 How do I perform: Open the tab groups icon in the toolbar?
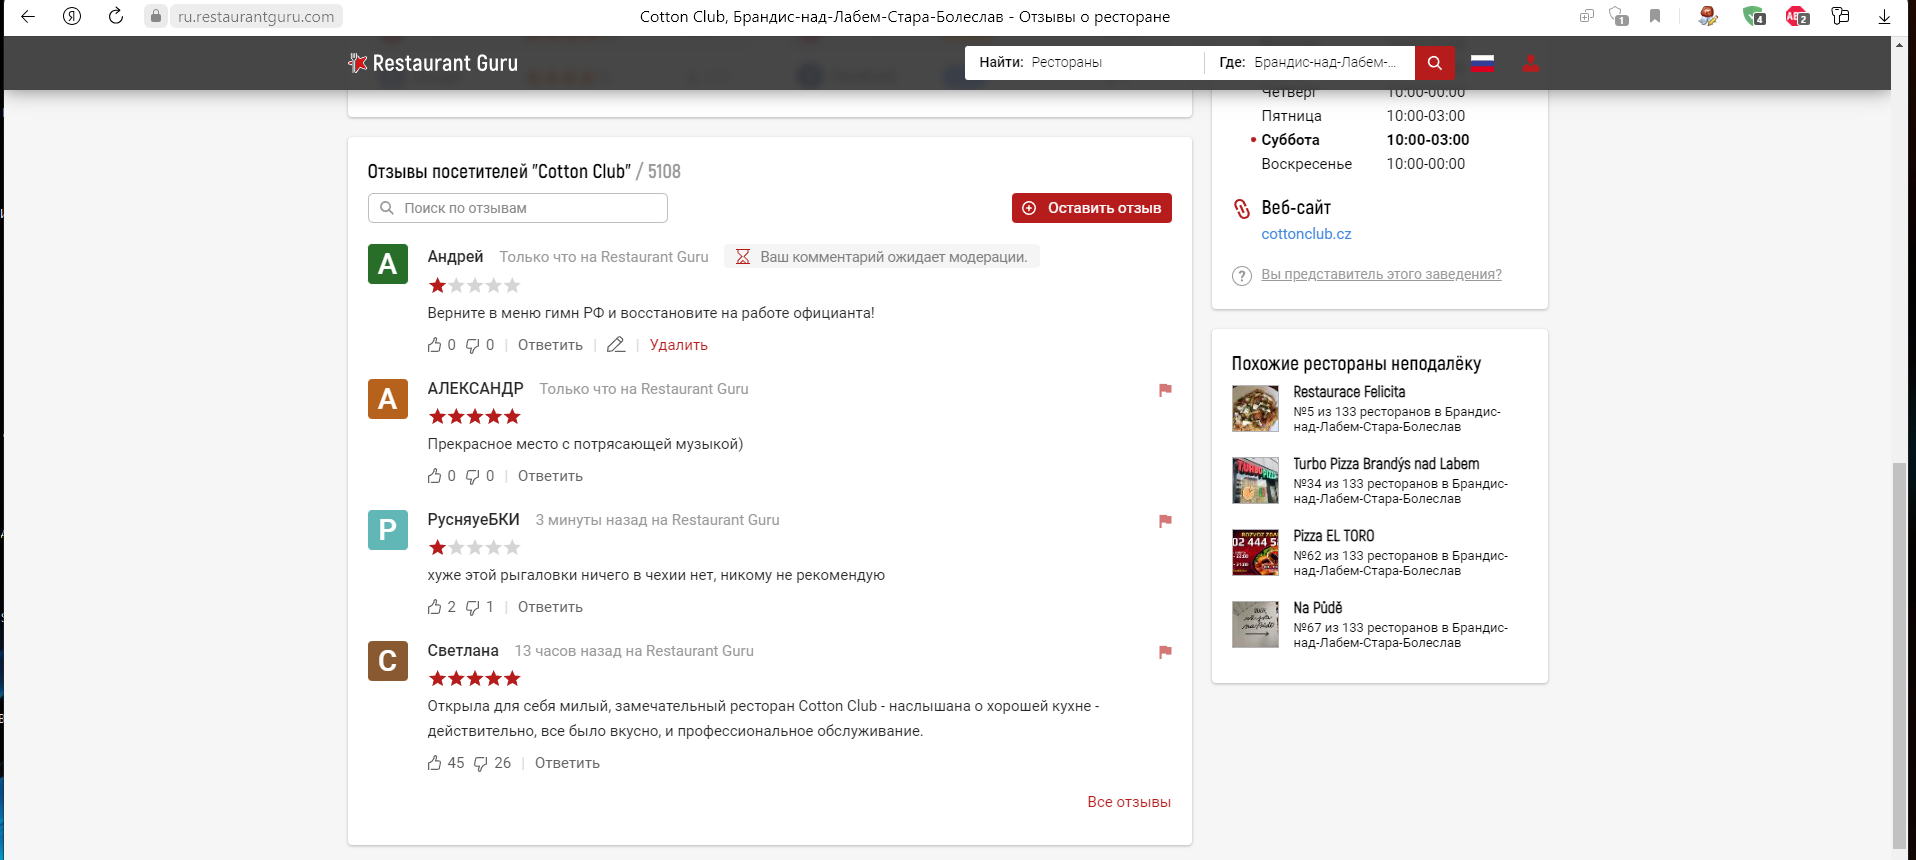[x=1587, y=16]
